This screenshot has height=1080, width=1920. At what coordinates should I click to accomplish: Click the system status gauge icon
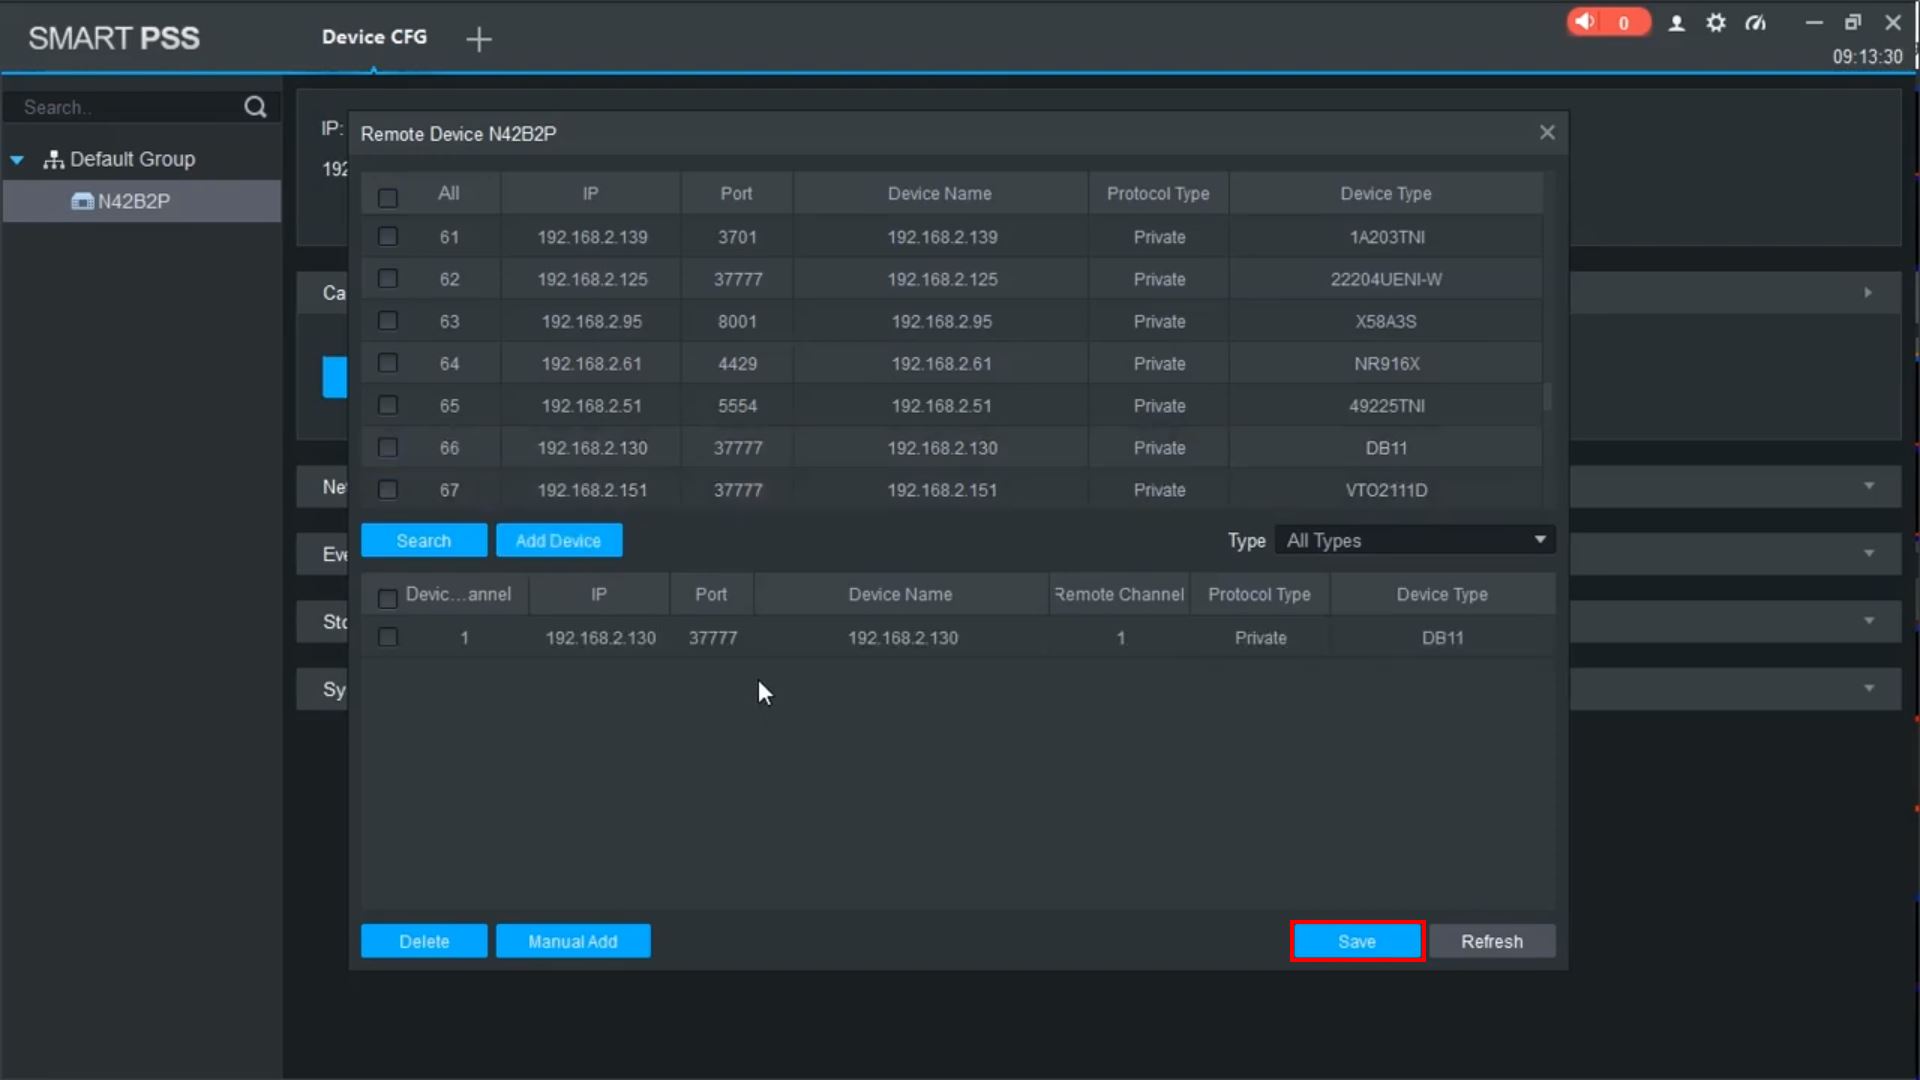point(1756,23)
